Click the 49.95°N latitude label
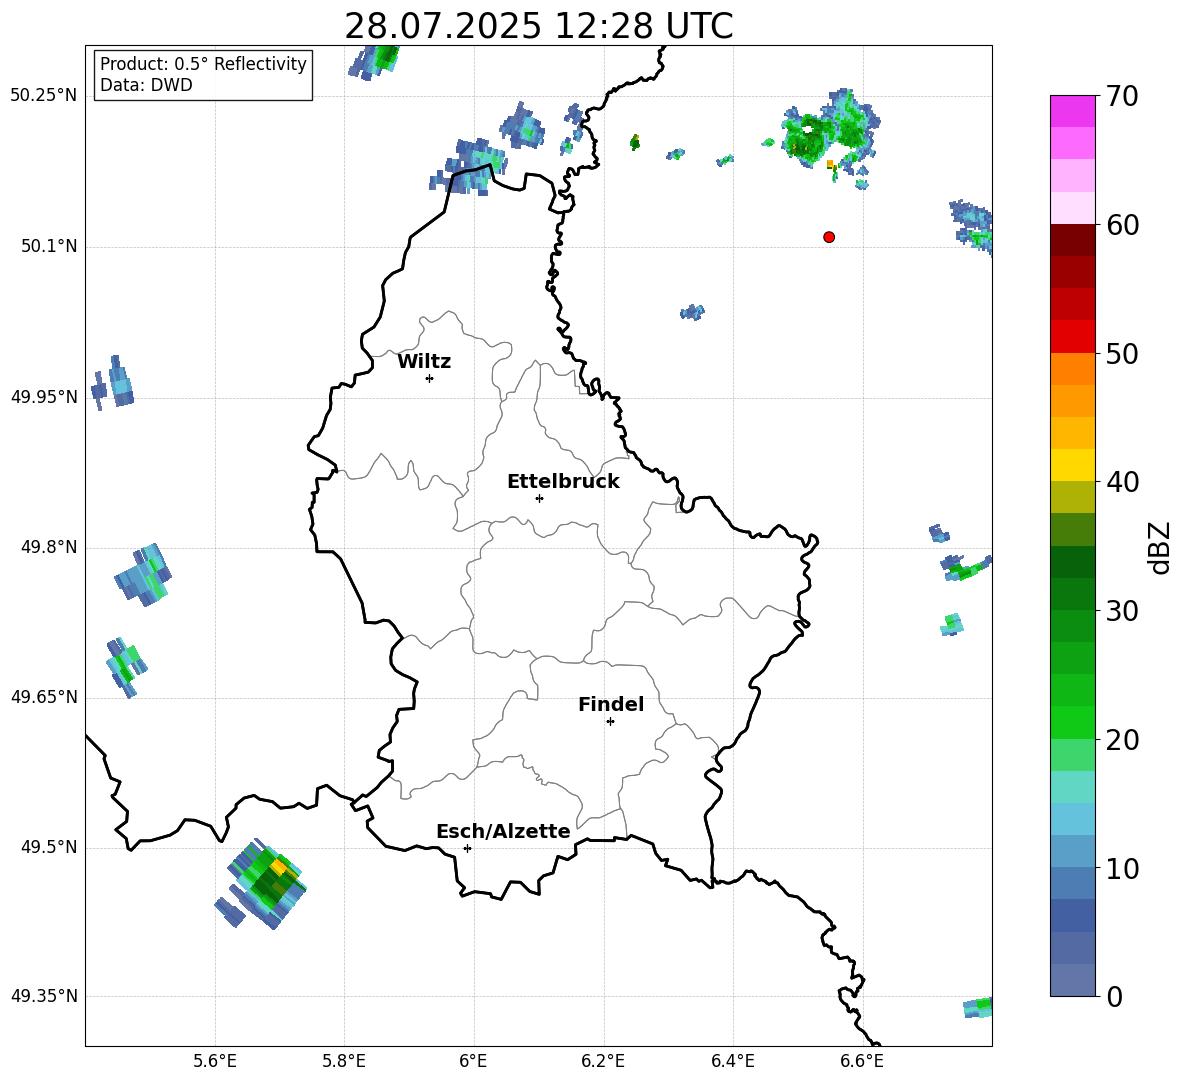The height and width of the screenshot is (1081, 1184). click(44, 397)
